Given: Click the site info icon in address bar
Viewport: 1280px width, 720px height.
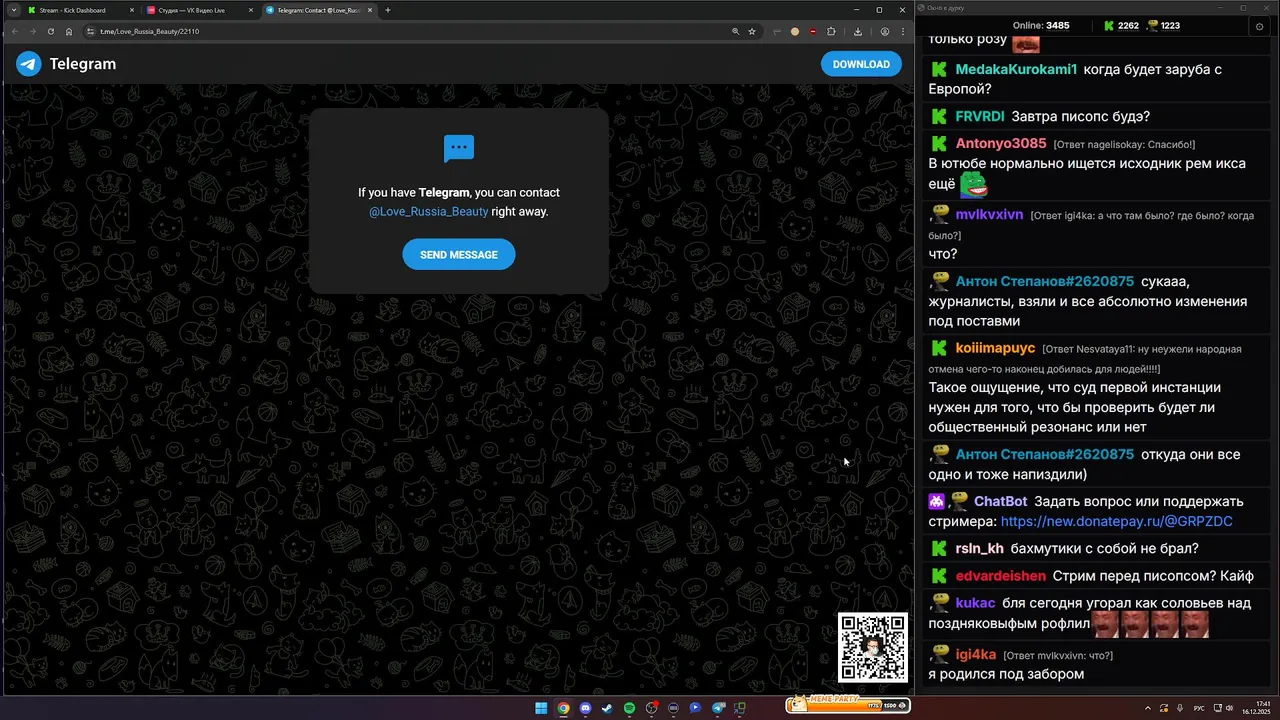Looking at the screenshot, I should pyautogui.click(x=90, y=32).
